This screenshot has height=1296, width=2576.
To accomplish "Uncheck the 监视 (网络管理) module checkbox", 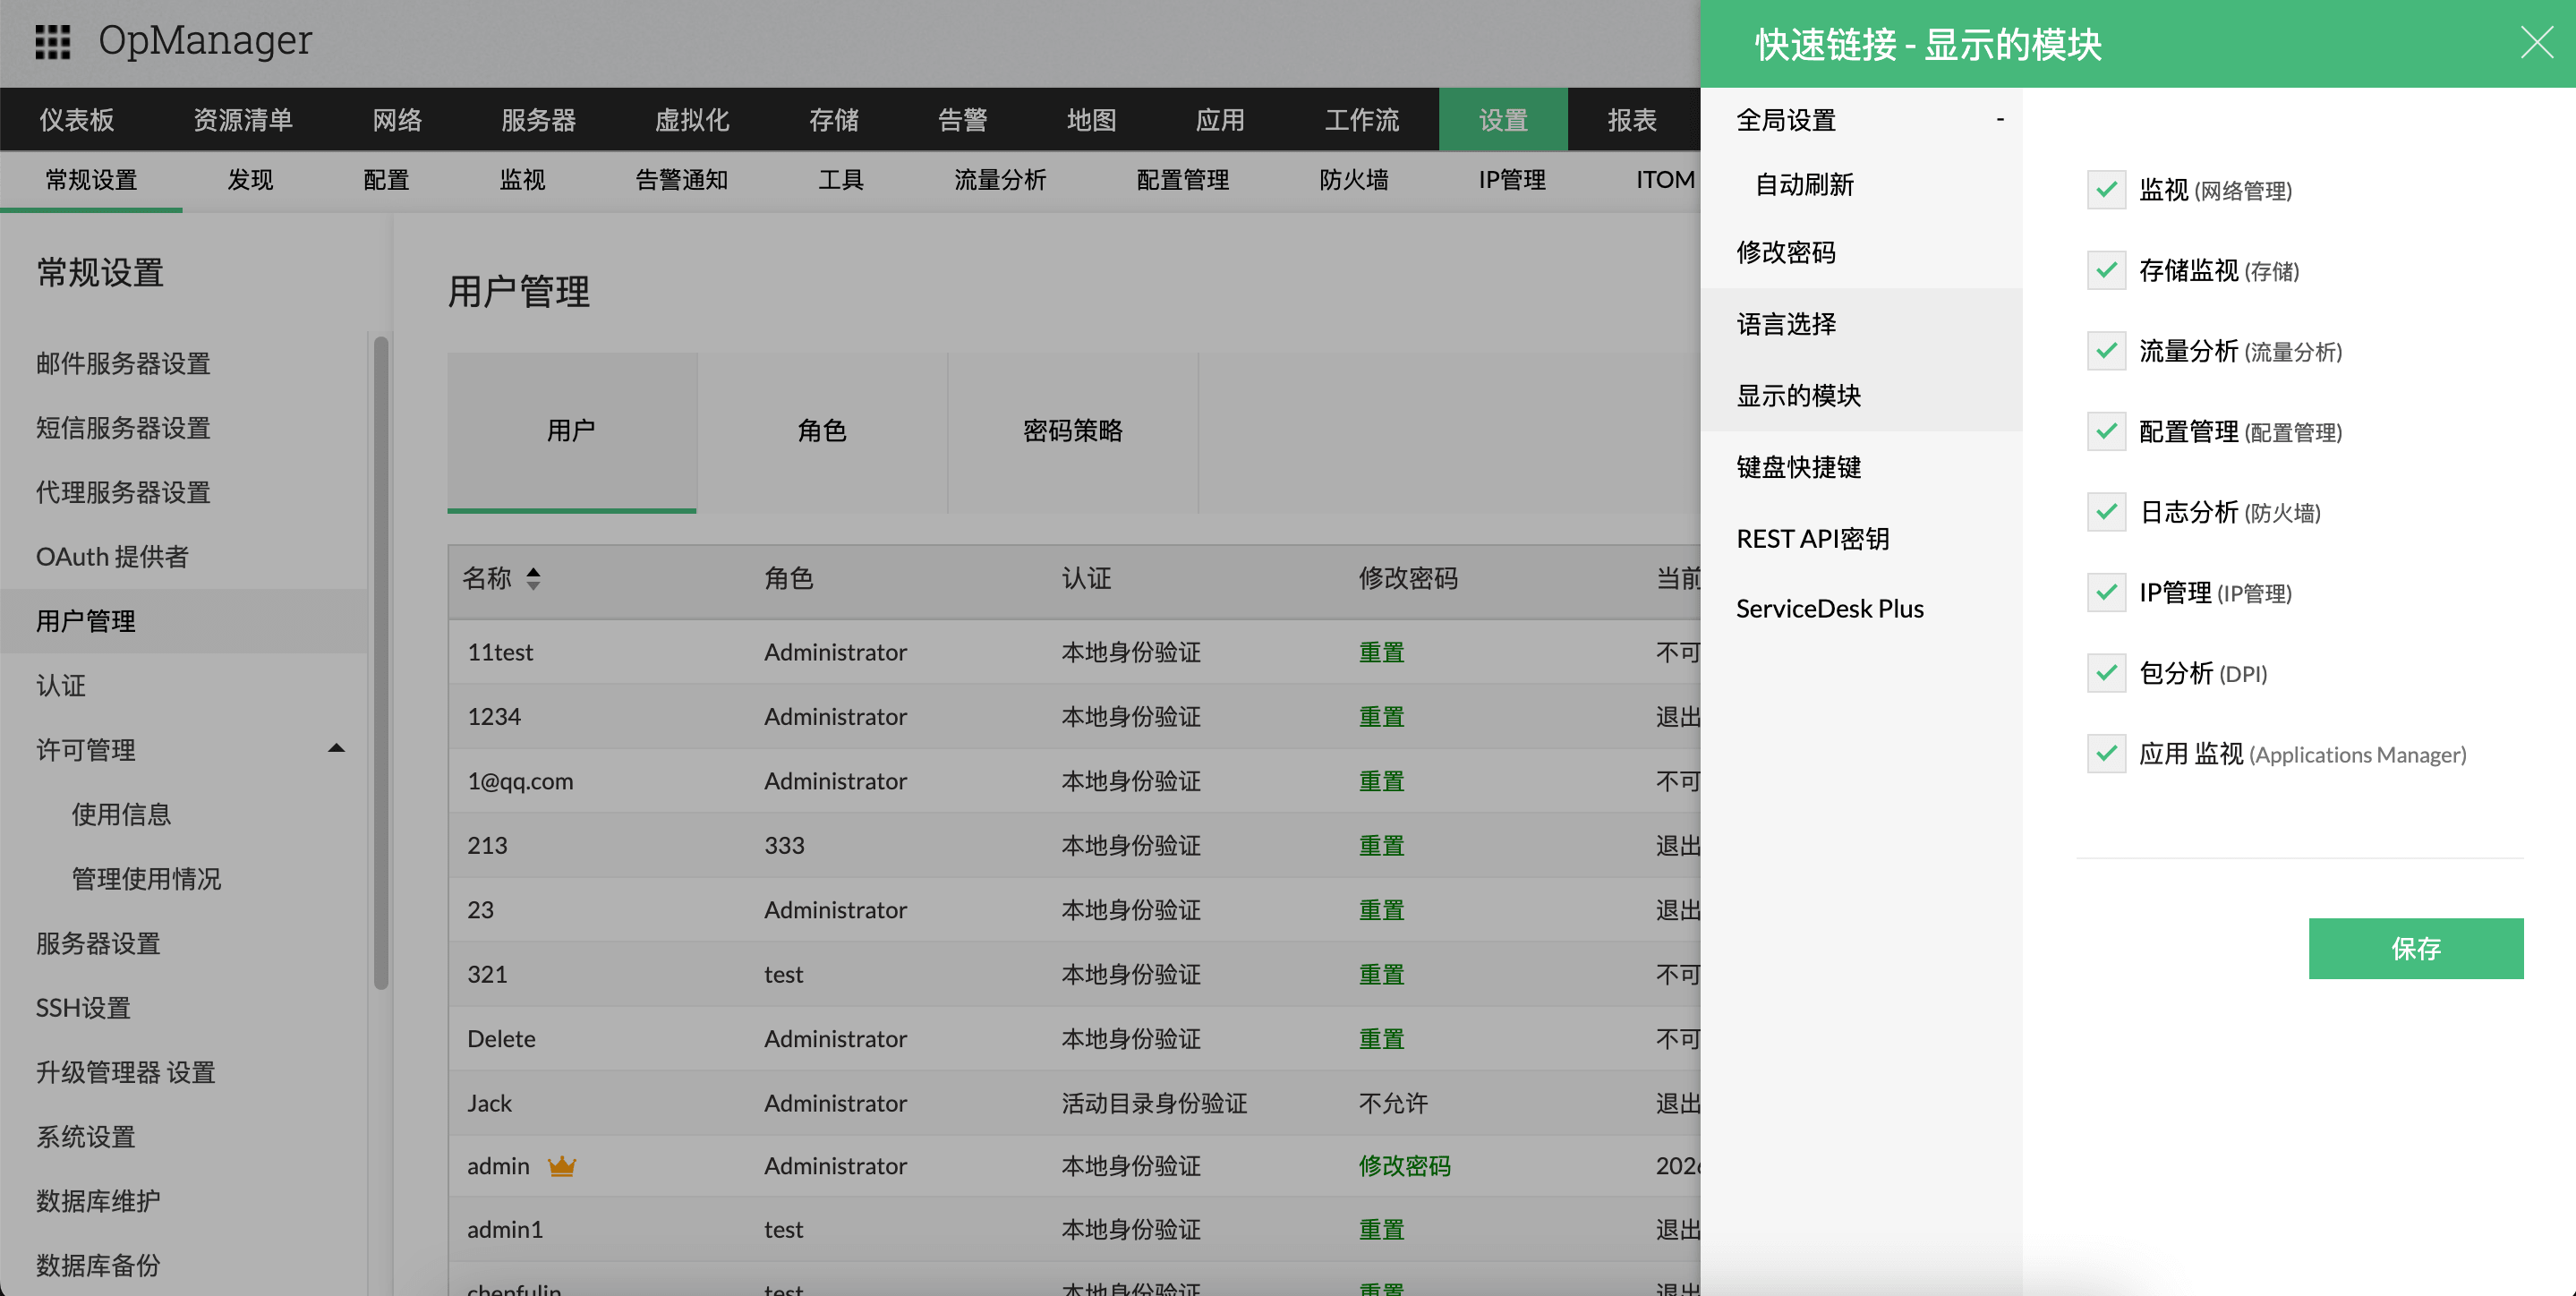I will pos(2106,189).
